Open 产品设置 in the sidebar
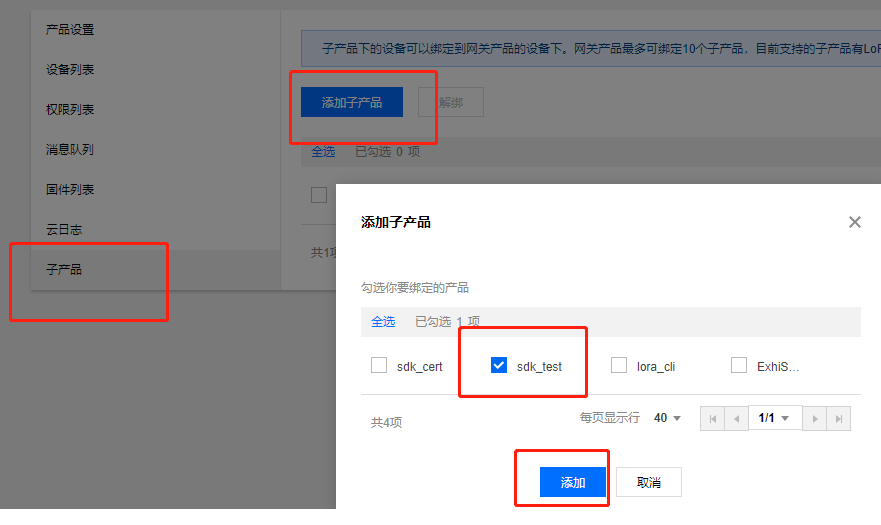 coord(70,29)
